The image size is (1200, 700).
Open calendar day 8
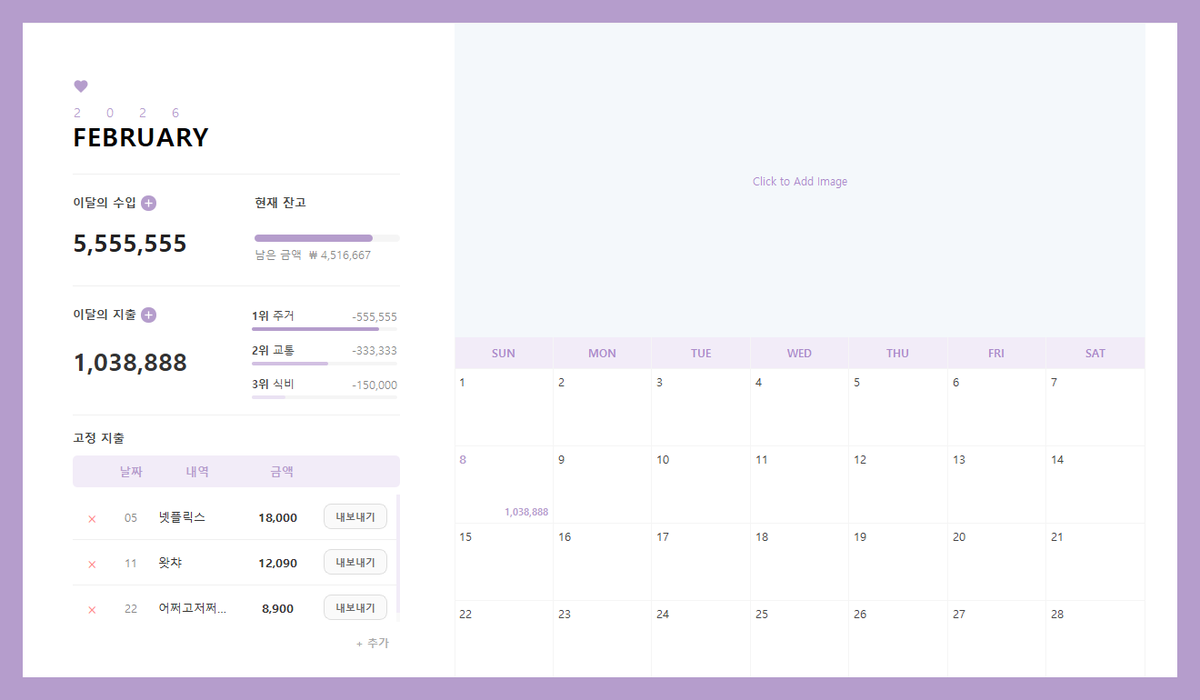[504, 485]
